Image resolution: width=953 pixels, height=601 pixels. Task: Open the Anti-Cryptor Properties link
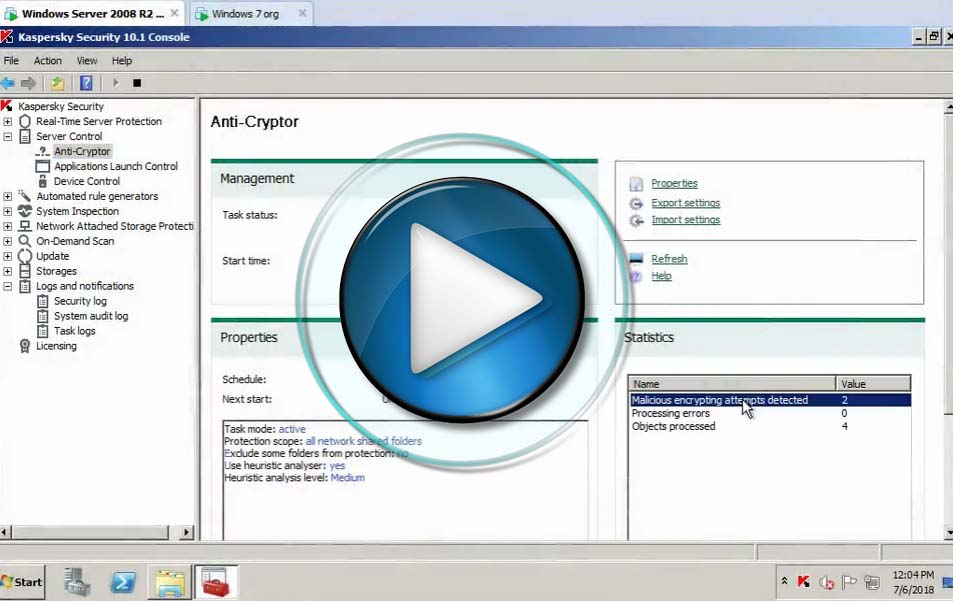(674, 183)
